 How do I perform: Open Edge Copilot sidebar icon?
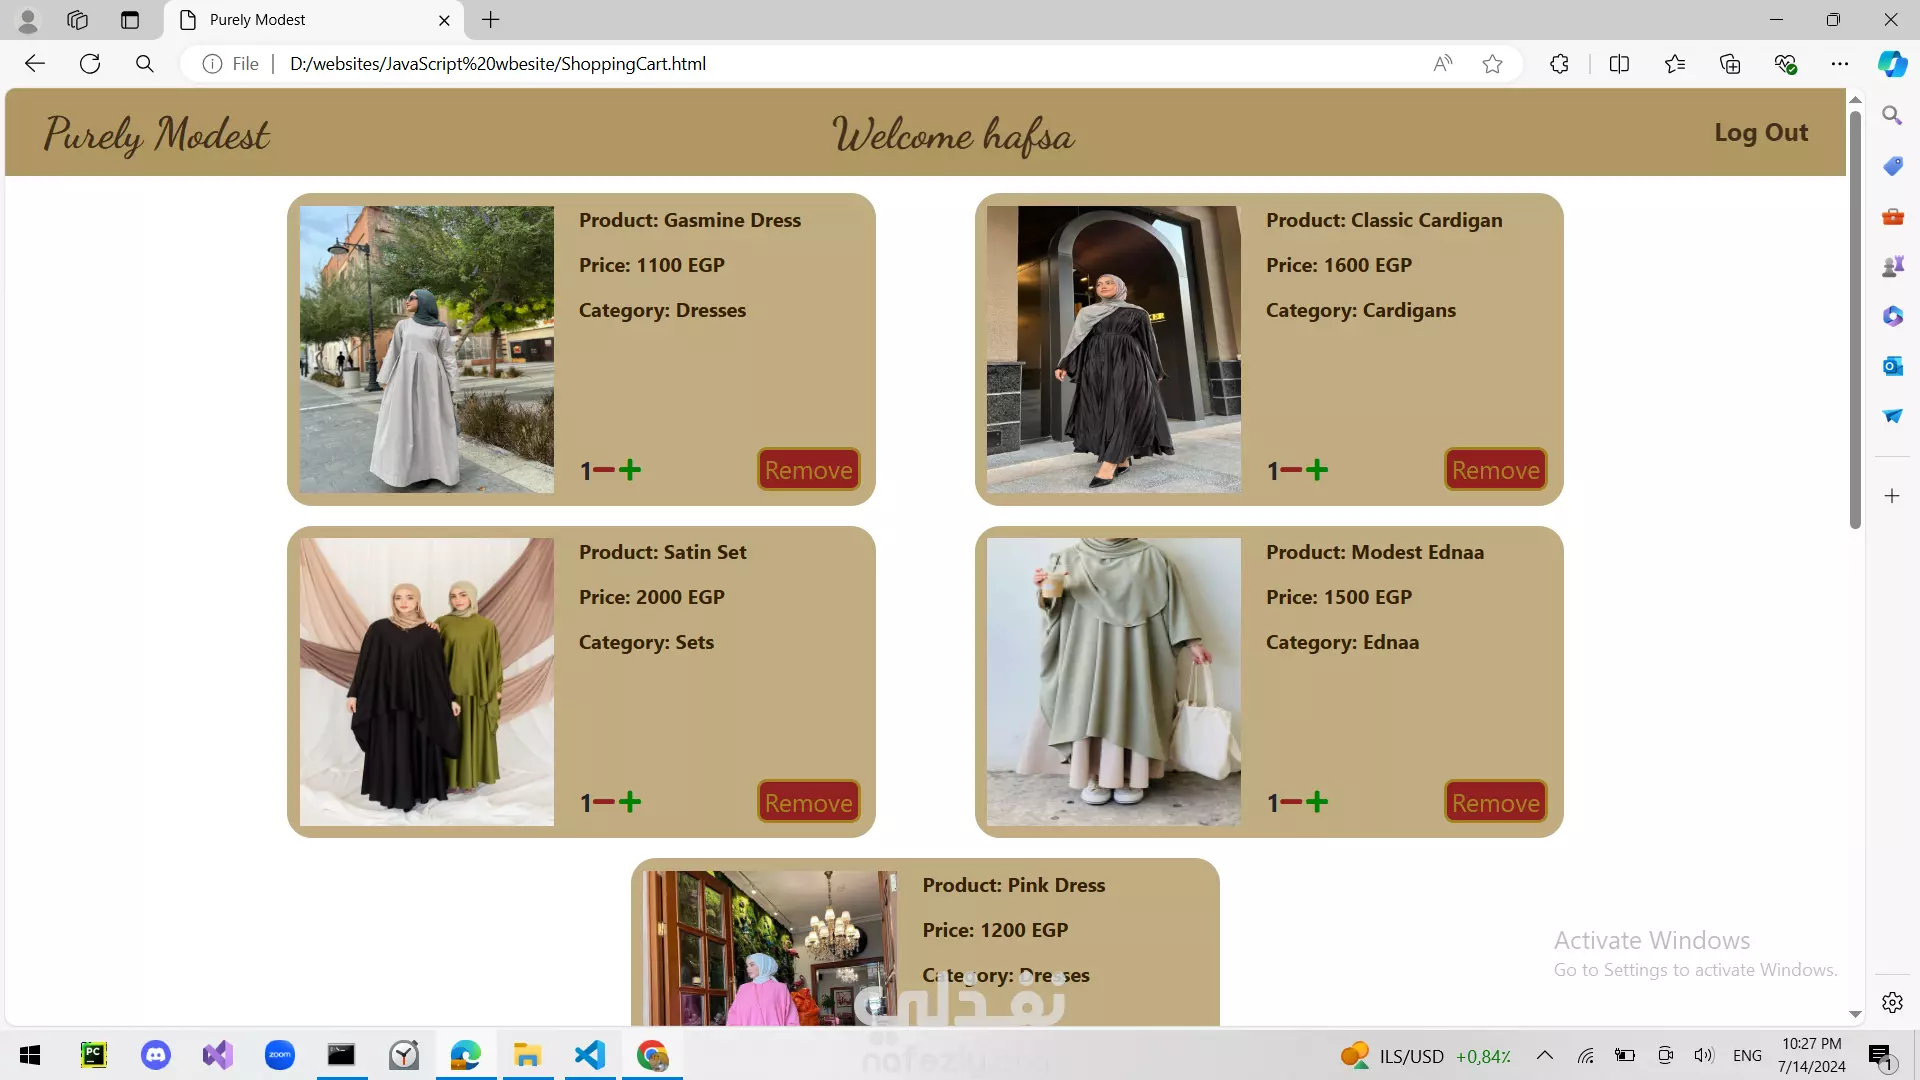coord(1892,64)
